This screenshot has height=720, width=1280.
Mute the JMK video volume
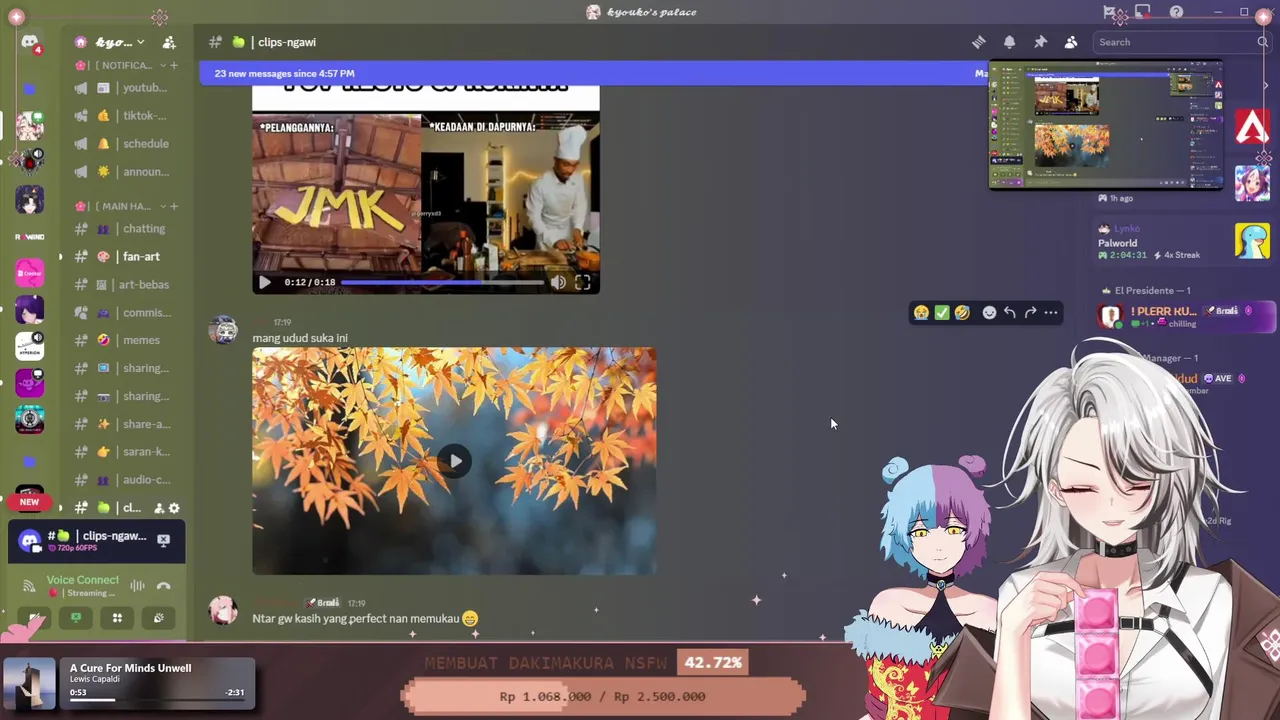click(558, 282)
